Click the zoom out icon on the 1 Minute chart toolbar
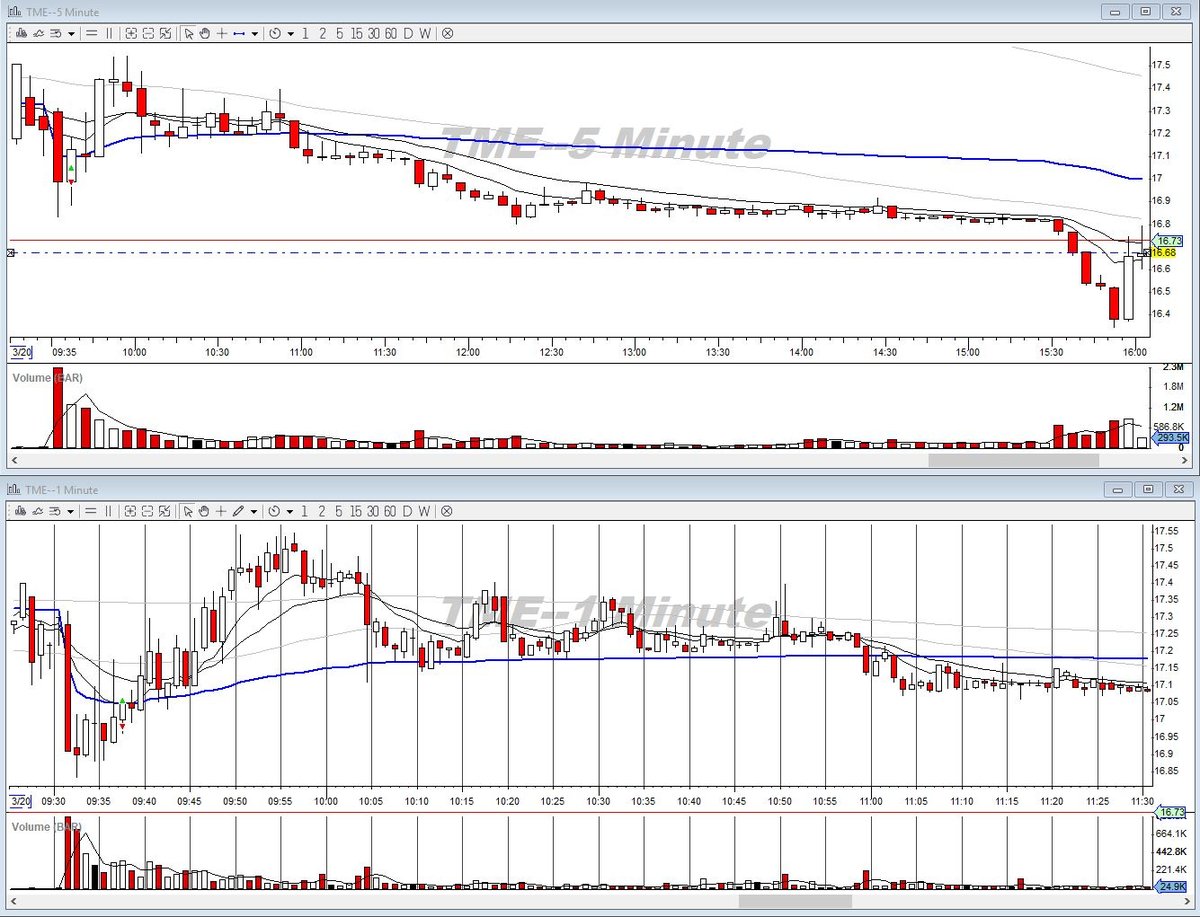The height and width of the screenshot is (917, 1200). tap(148, 511)
